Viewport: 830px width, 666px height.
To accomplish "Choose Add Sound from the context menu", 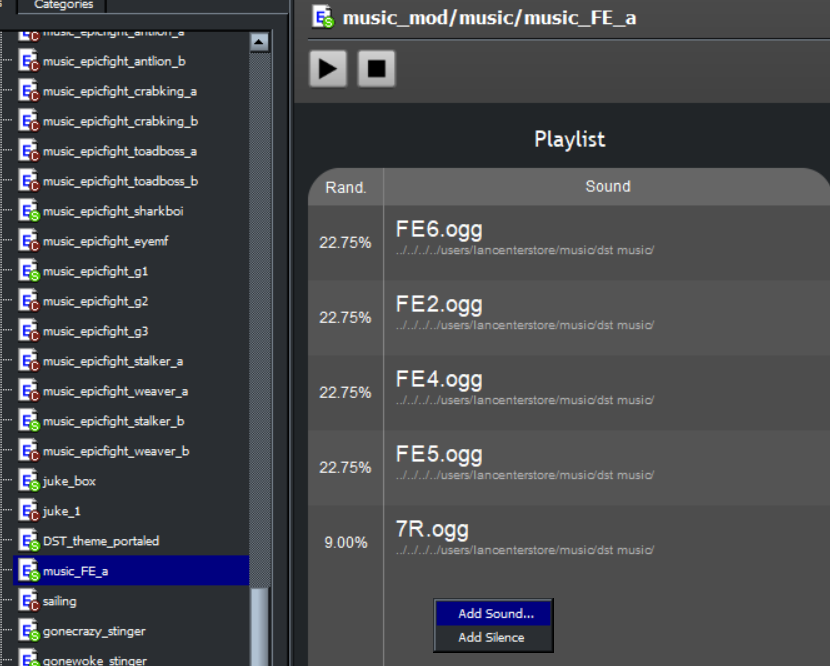I will tap(493, 614).
